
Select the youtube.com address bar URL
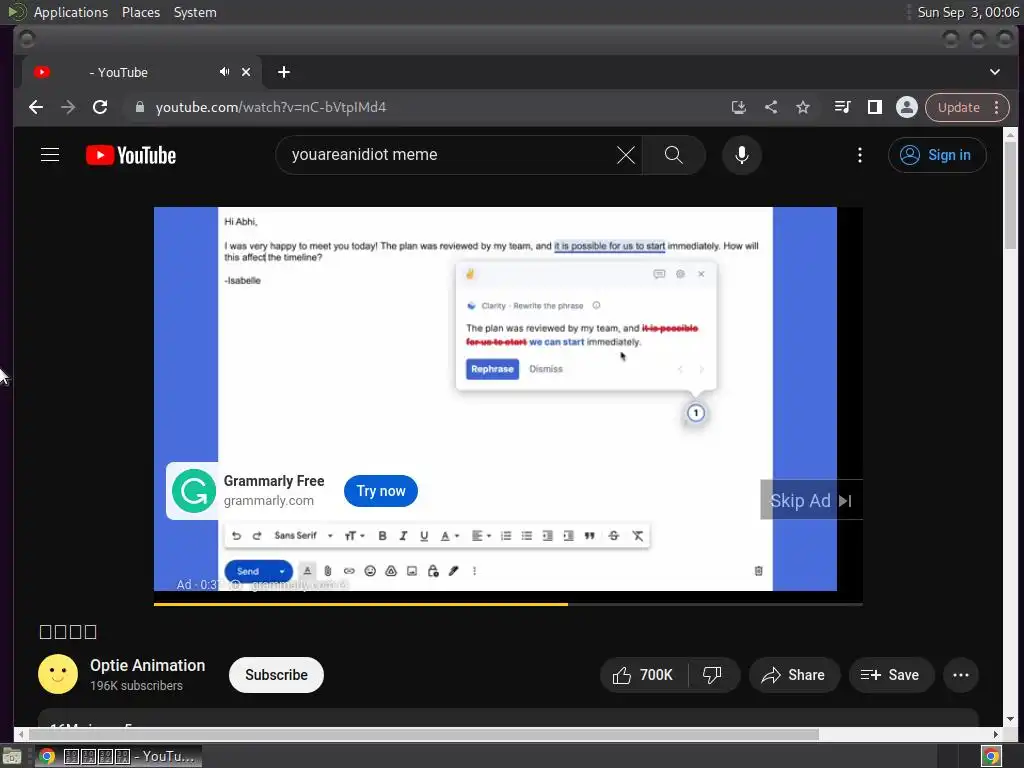point(270,107)
